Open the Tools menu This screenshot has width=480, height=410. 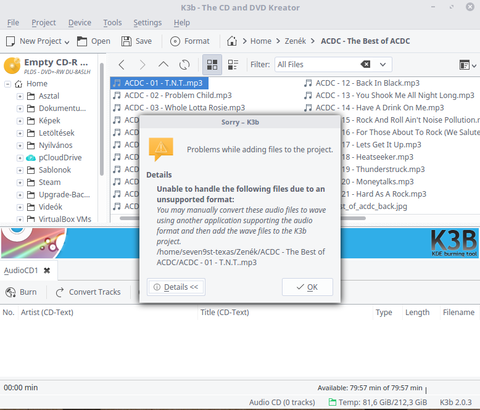[x=112, y=23]
